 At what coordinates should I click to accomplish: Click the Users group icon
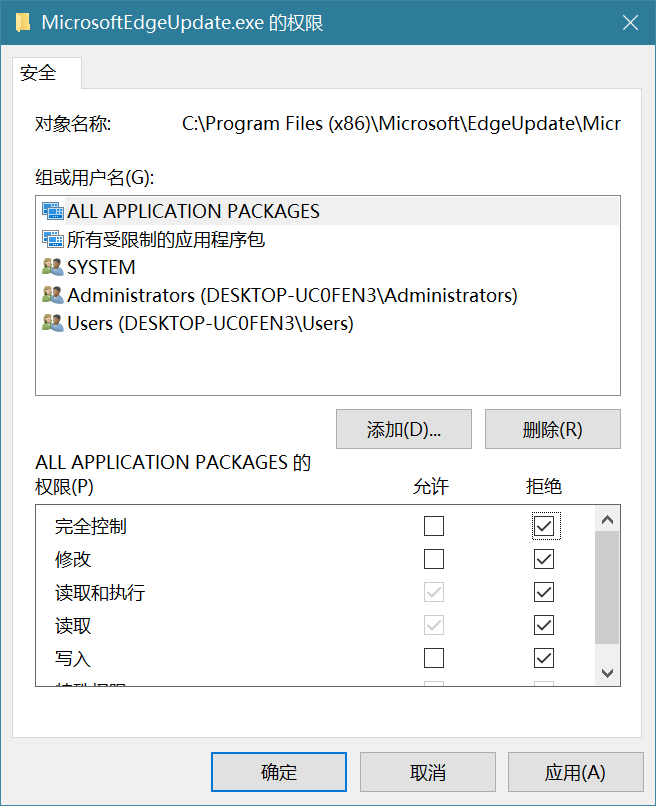pyautogui.click(x=52, y=323)
